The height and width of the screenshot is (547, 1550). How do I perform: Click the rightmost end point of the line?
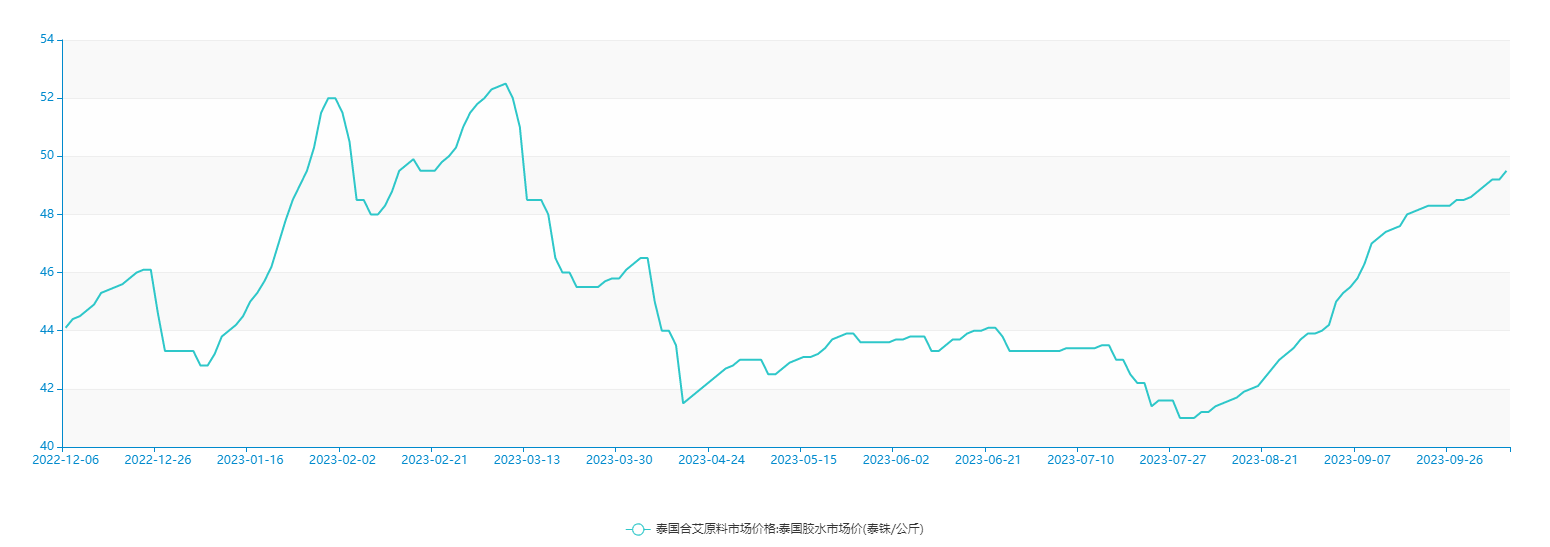tap(1506, 171)
